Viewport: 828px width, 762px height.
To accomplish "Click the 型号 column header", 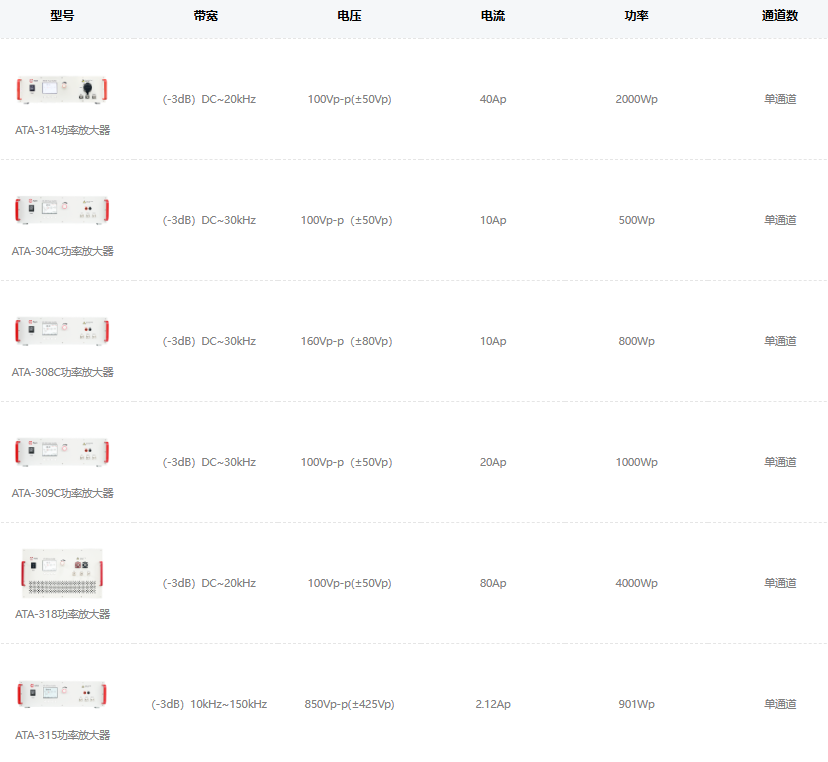I will pos(62,16).
